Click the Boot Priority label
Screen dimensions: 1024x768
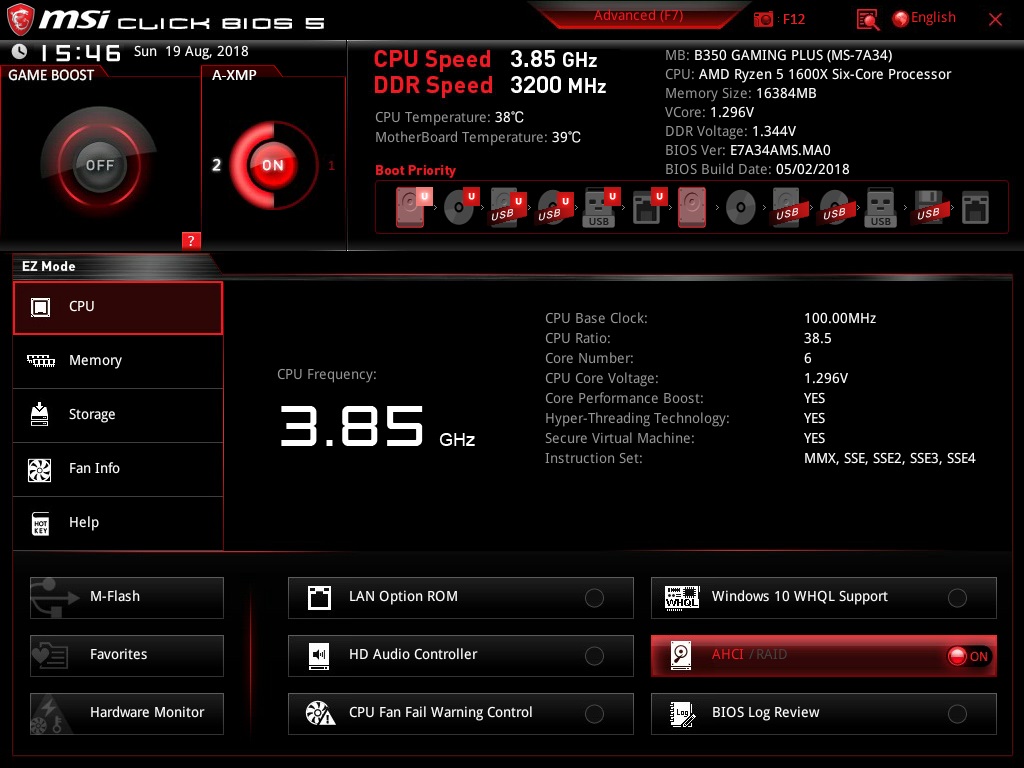[415, 170]
